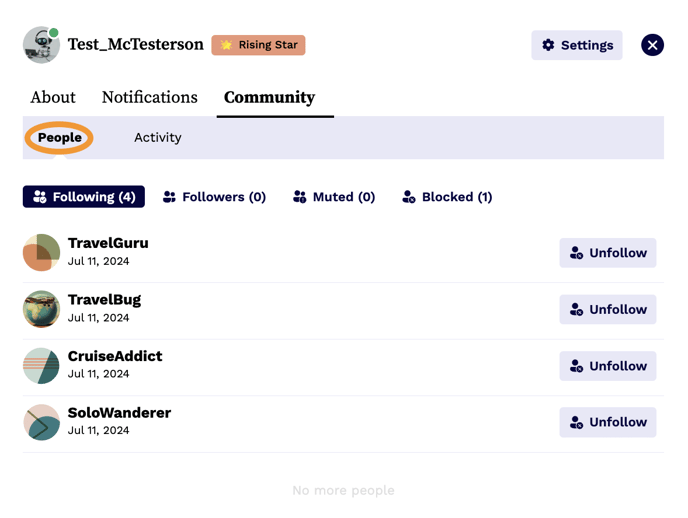Screen dimensions: 688x518
Task: Click the Rising Star badge
Action: click(x=258, y=45)
